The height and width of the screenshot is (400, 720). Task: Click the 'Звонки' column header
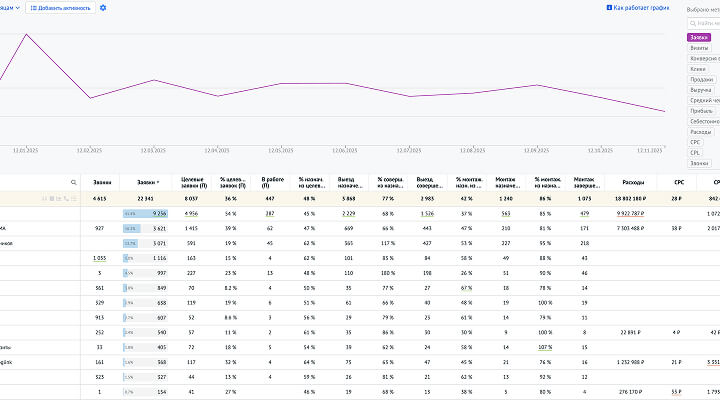(x=102, y=183)
